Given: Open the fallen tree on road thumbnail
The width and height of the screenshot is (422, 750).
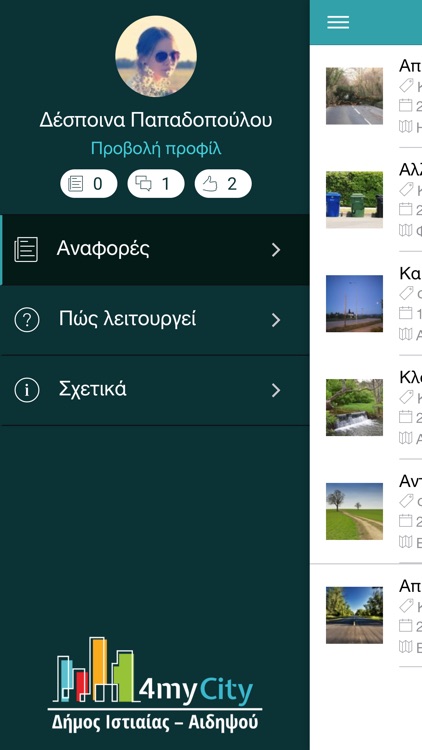Looking at the screenshot, I should [x=355, y=96].
